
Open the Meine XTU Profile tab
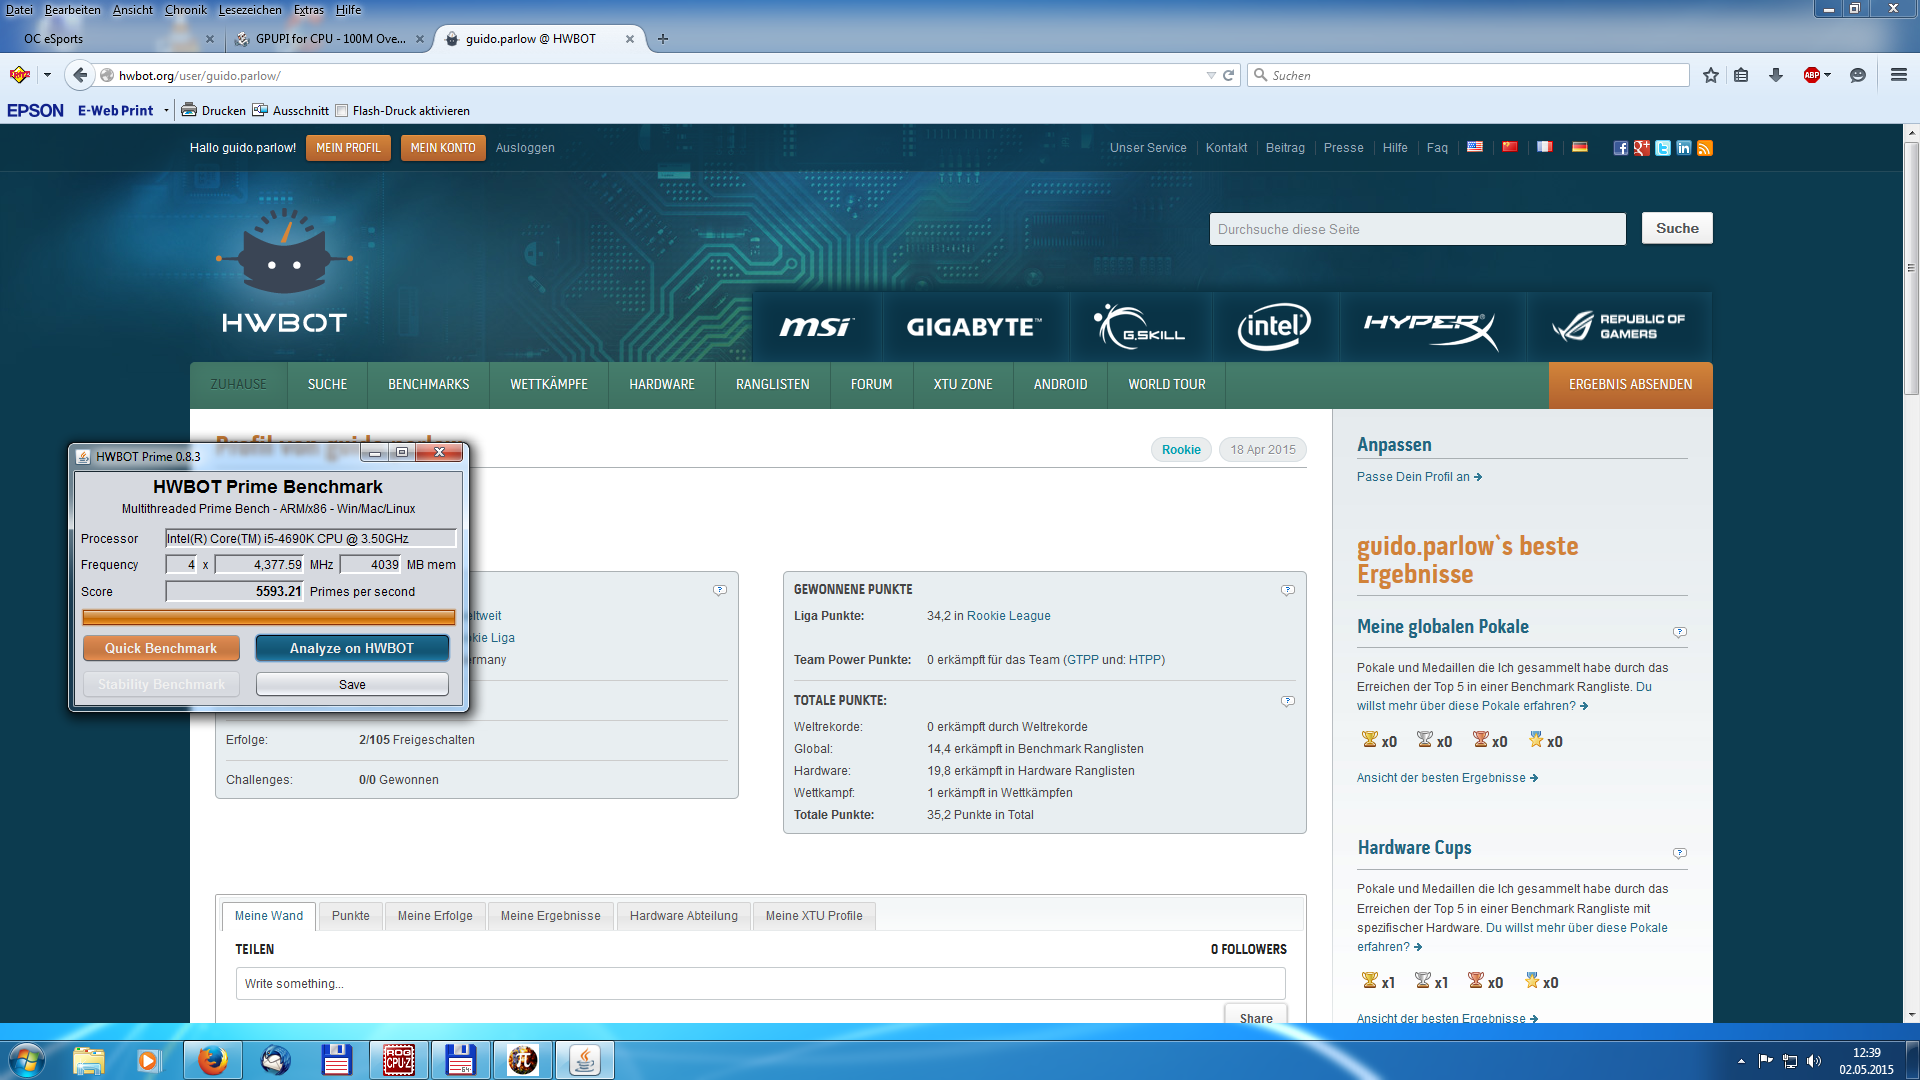click(814, 916)
